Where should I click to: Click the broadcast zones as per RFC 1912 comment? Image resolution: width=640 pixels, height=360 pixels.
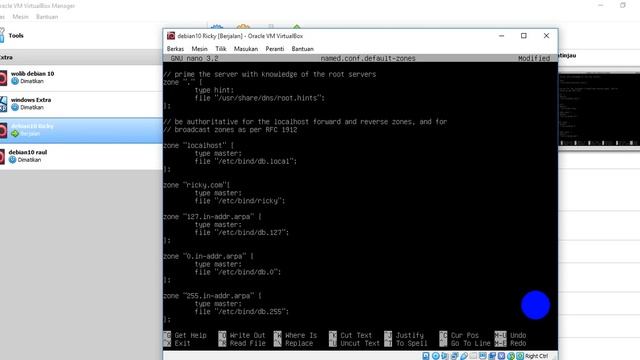230,130
